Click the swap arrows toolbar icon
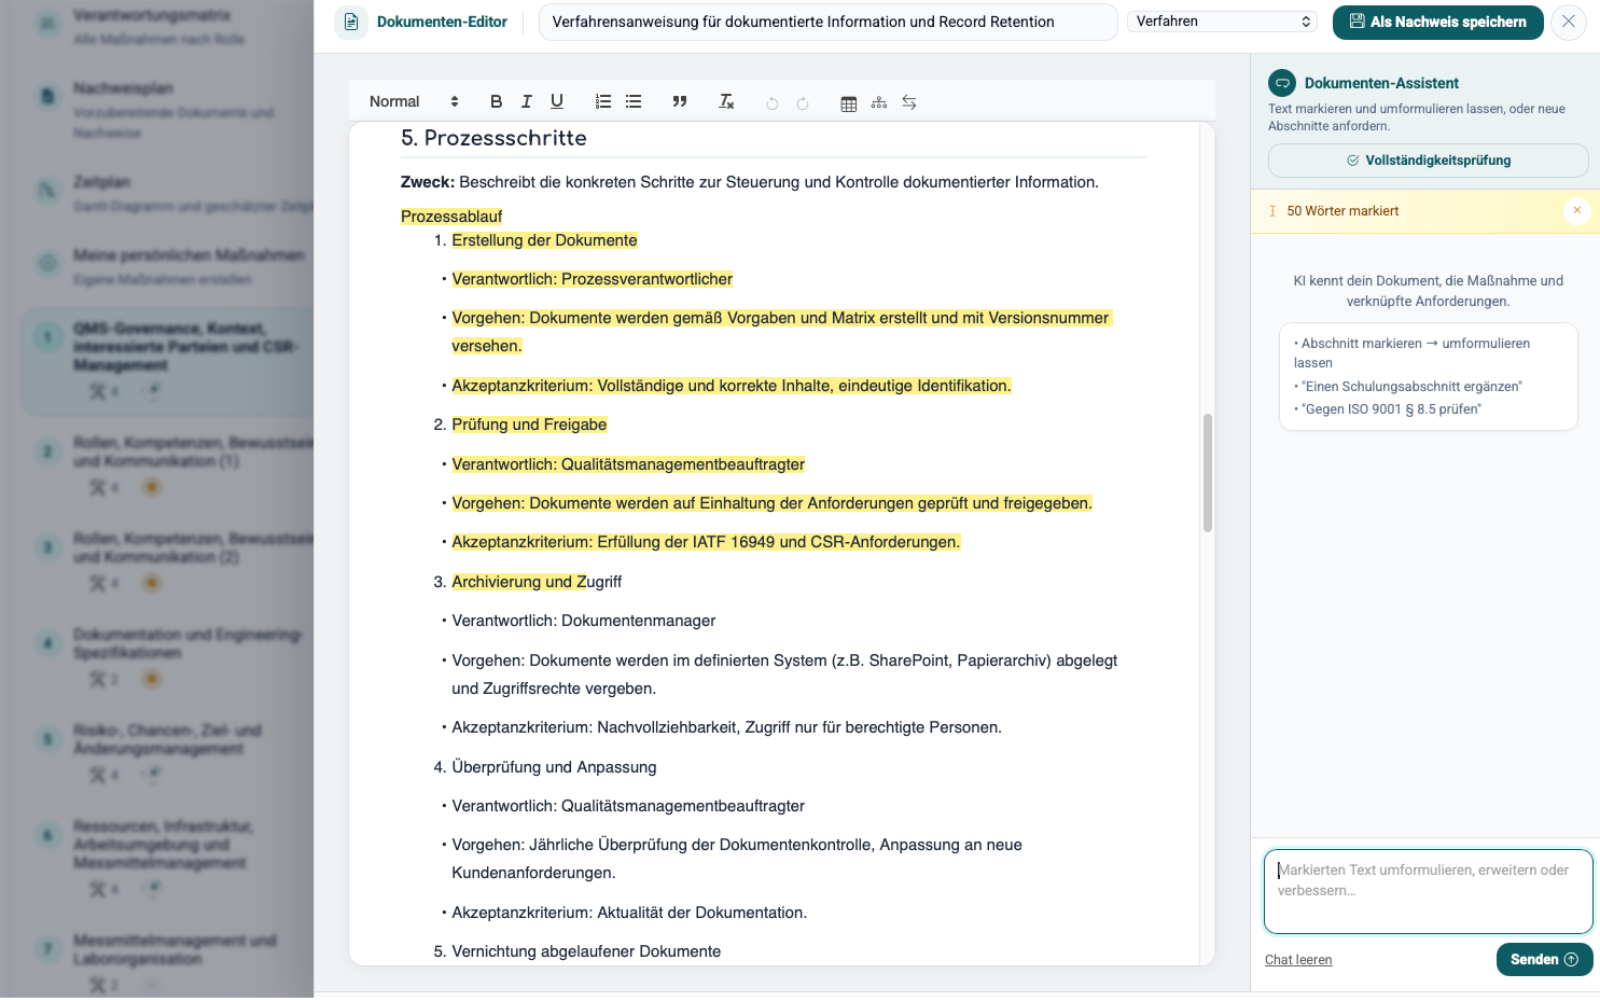Screen dimensions: 1600x1000 click(909, 102)
